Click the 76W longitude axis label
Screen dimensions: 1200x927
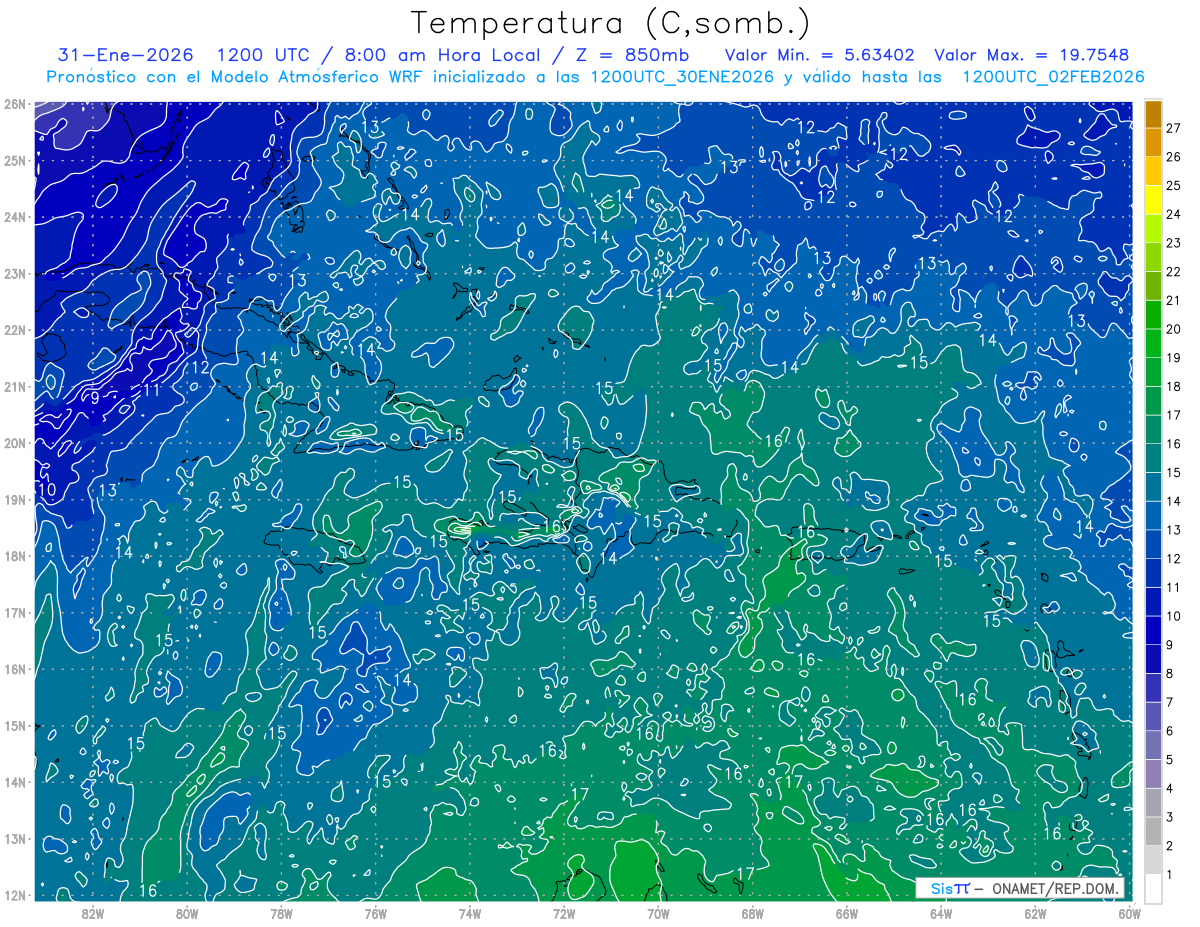375,913
